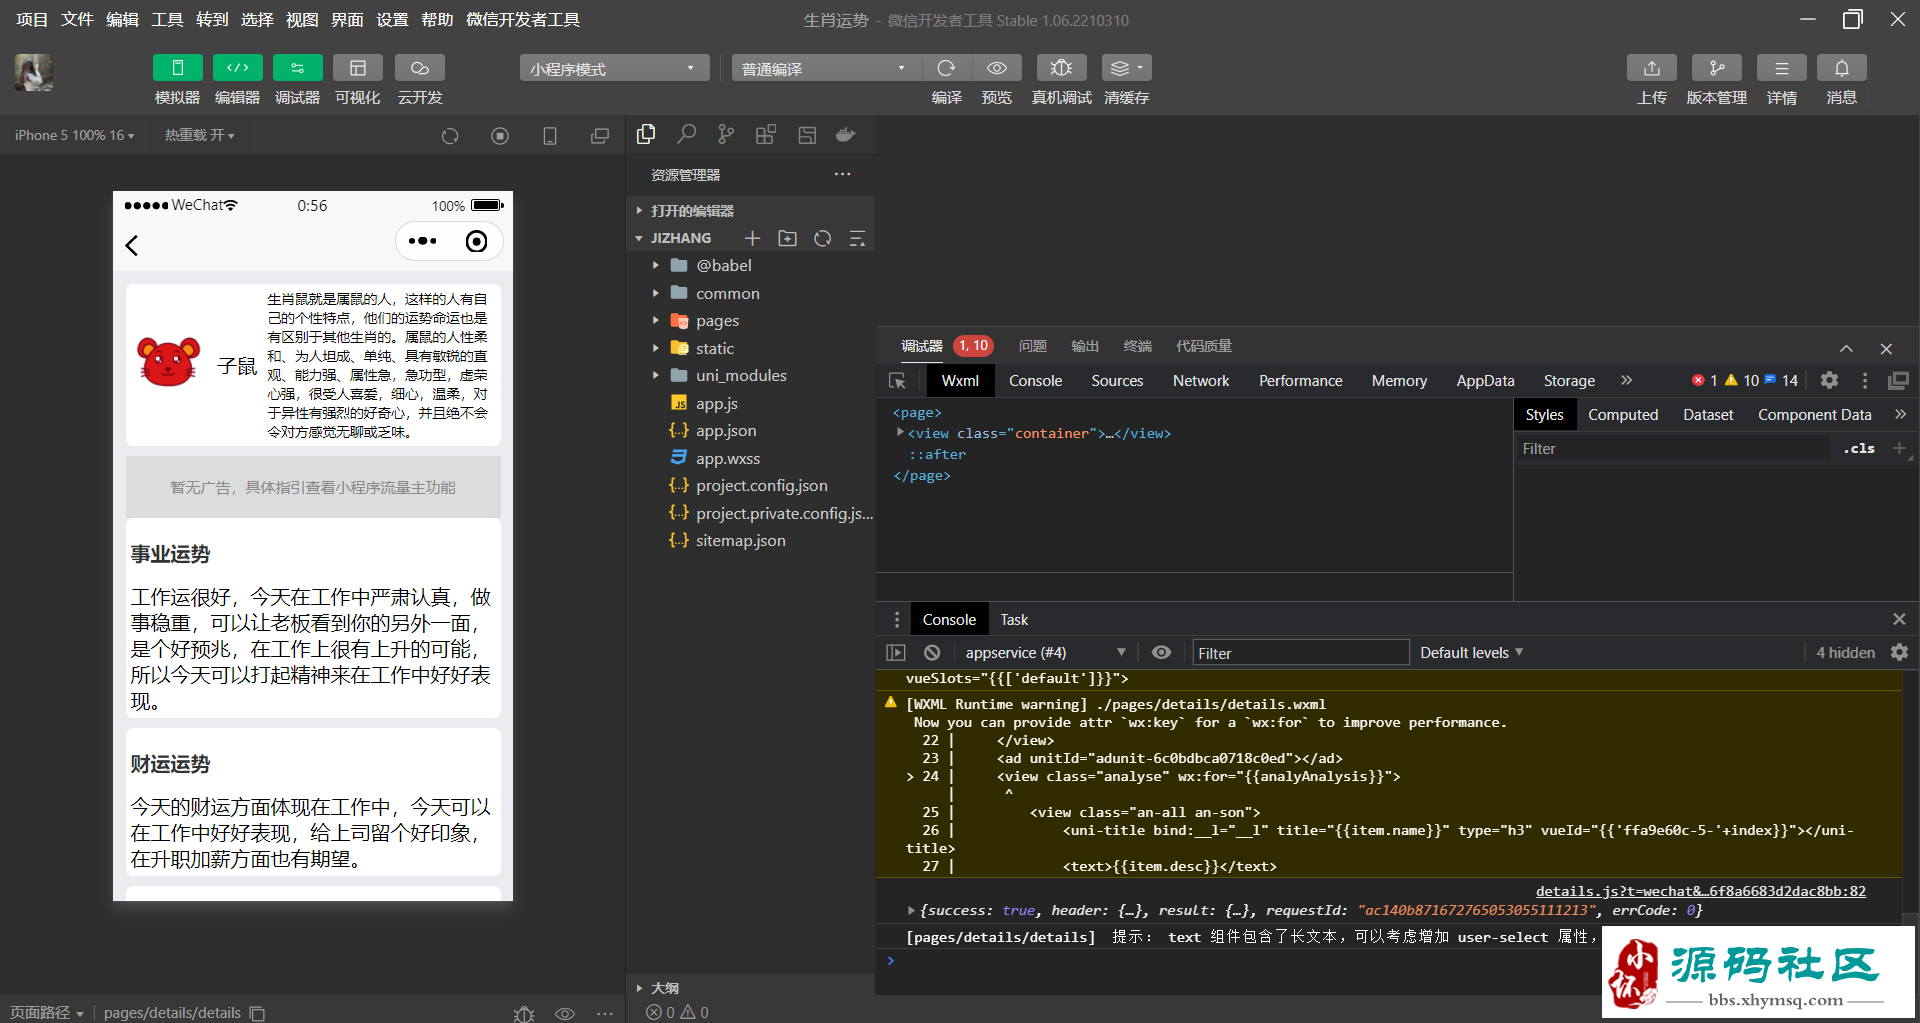Screen dimensions: 1920x1023
Task: Click the console Filter field
Action: (1300, 653)
